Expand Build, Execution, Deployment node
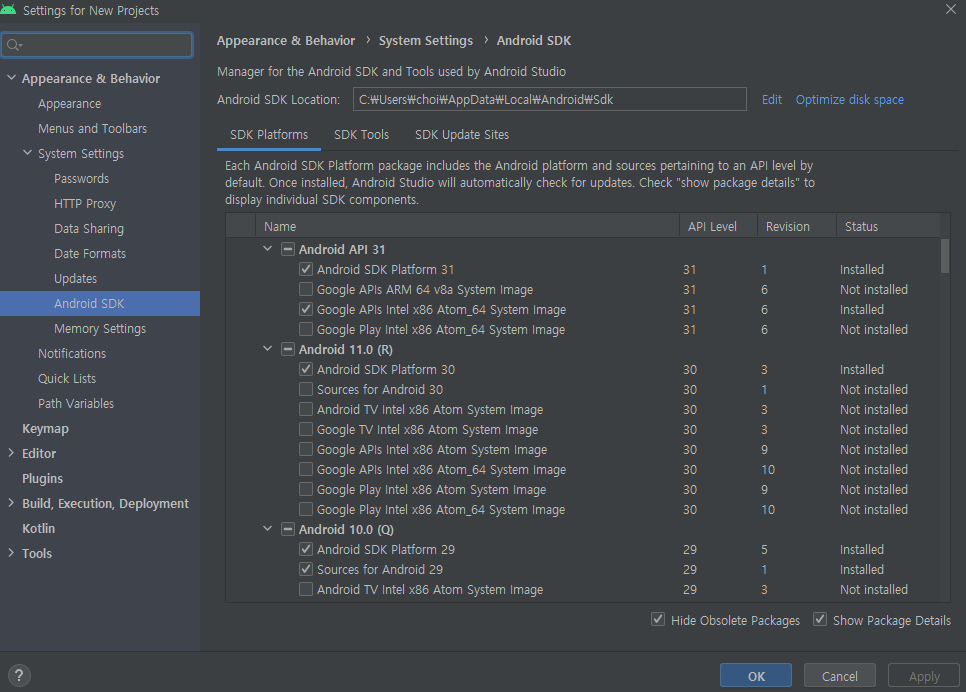 [x=11, y=503]
